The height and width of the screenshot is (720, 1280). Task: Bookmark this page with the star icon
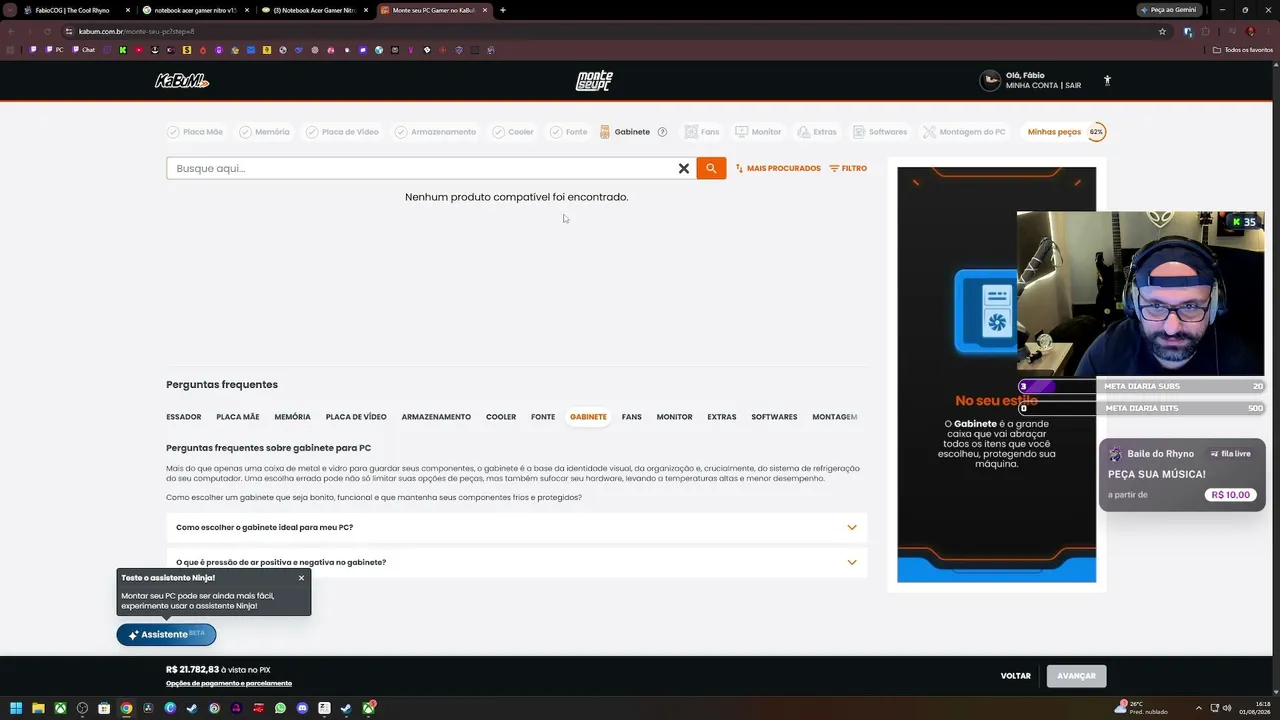1162,31
